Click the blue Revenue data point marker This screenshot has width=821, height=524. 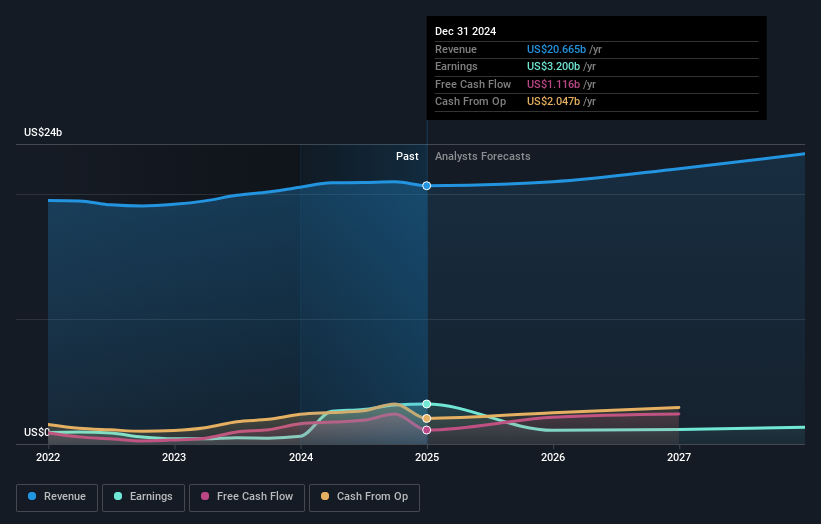427,186
